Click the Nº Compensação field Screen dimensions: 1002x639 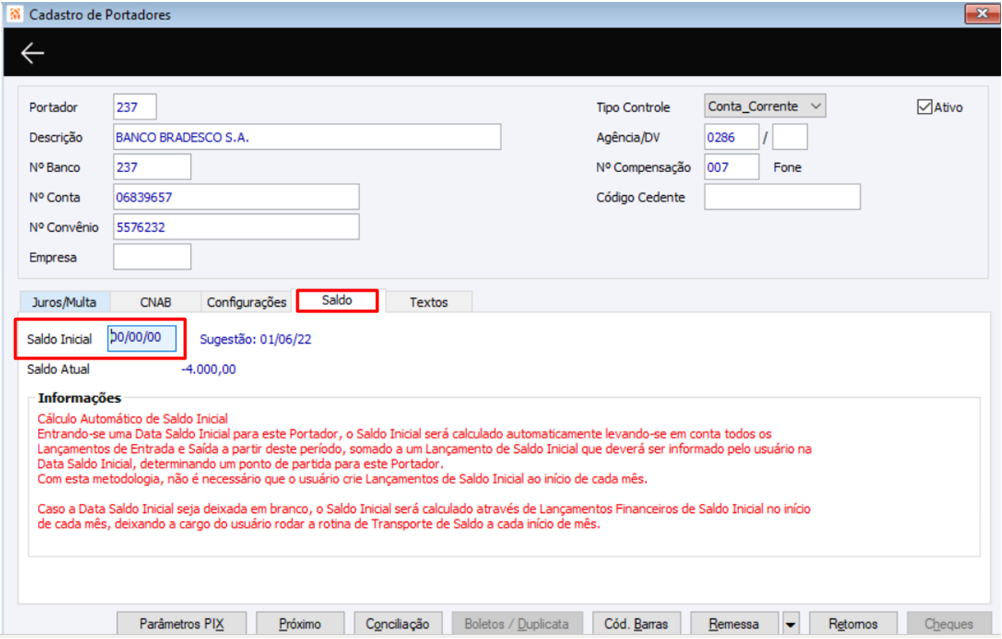click(x=732, y=167)
